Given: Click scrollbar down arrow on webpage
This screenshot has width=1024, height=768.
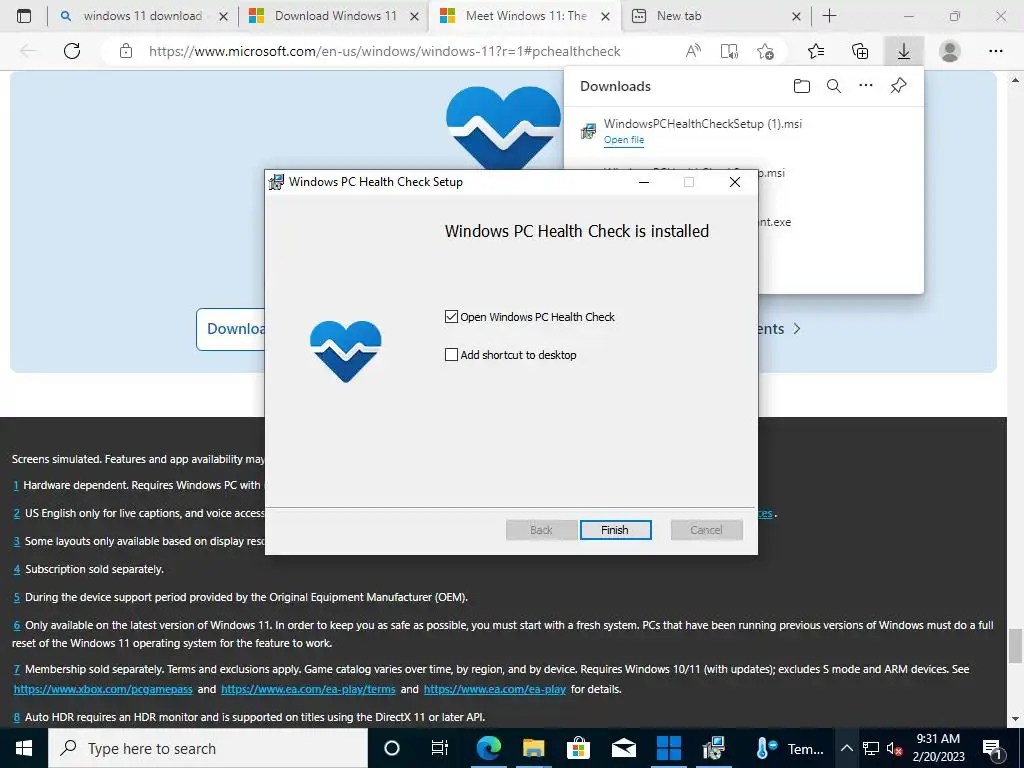Looking at the screenshot, I should point(1015,719).
